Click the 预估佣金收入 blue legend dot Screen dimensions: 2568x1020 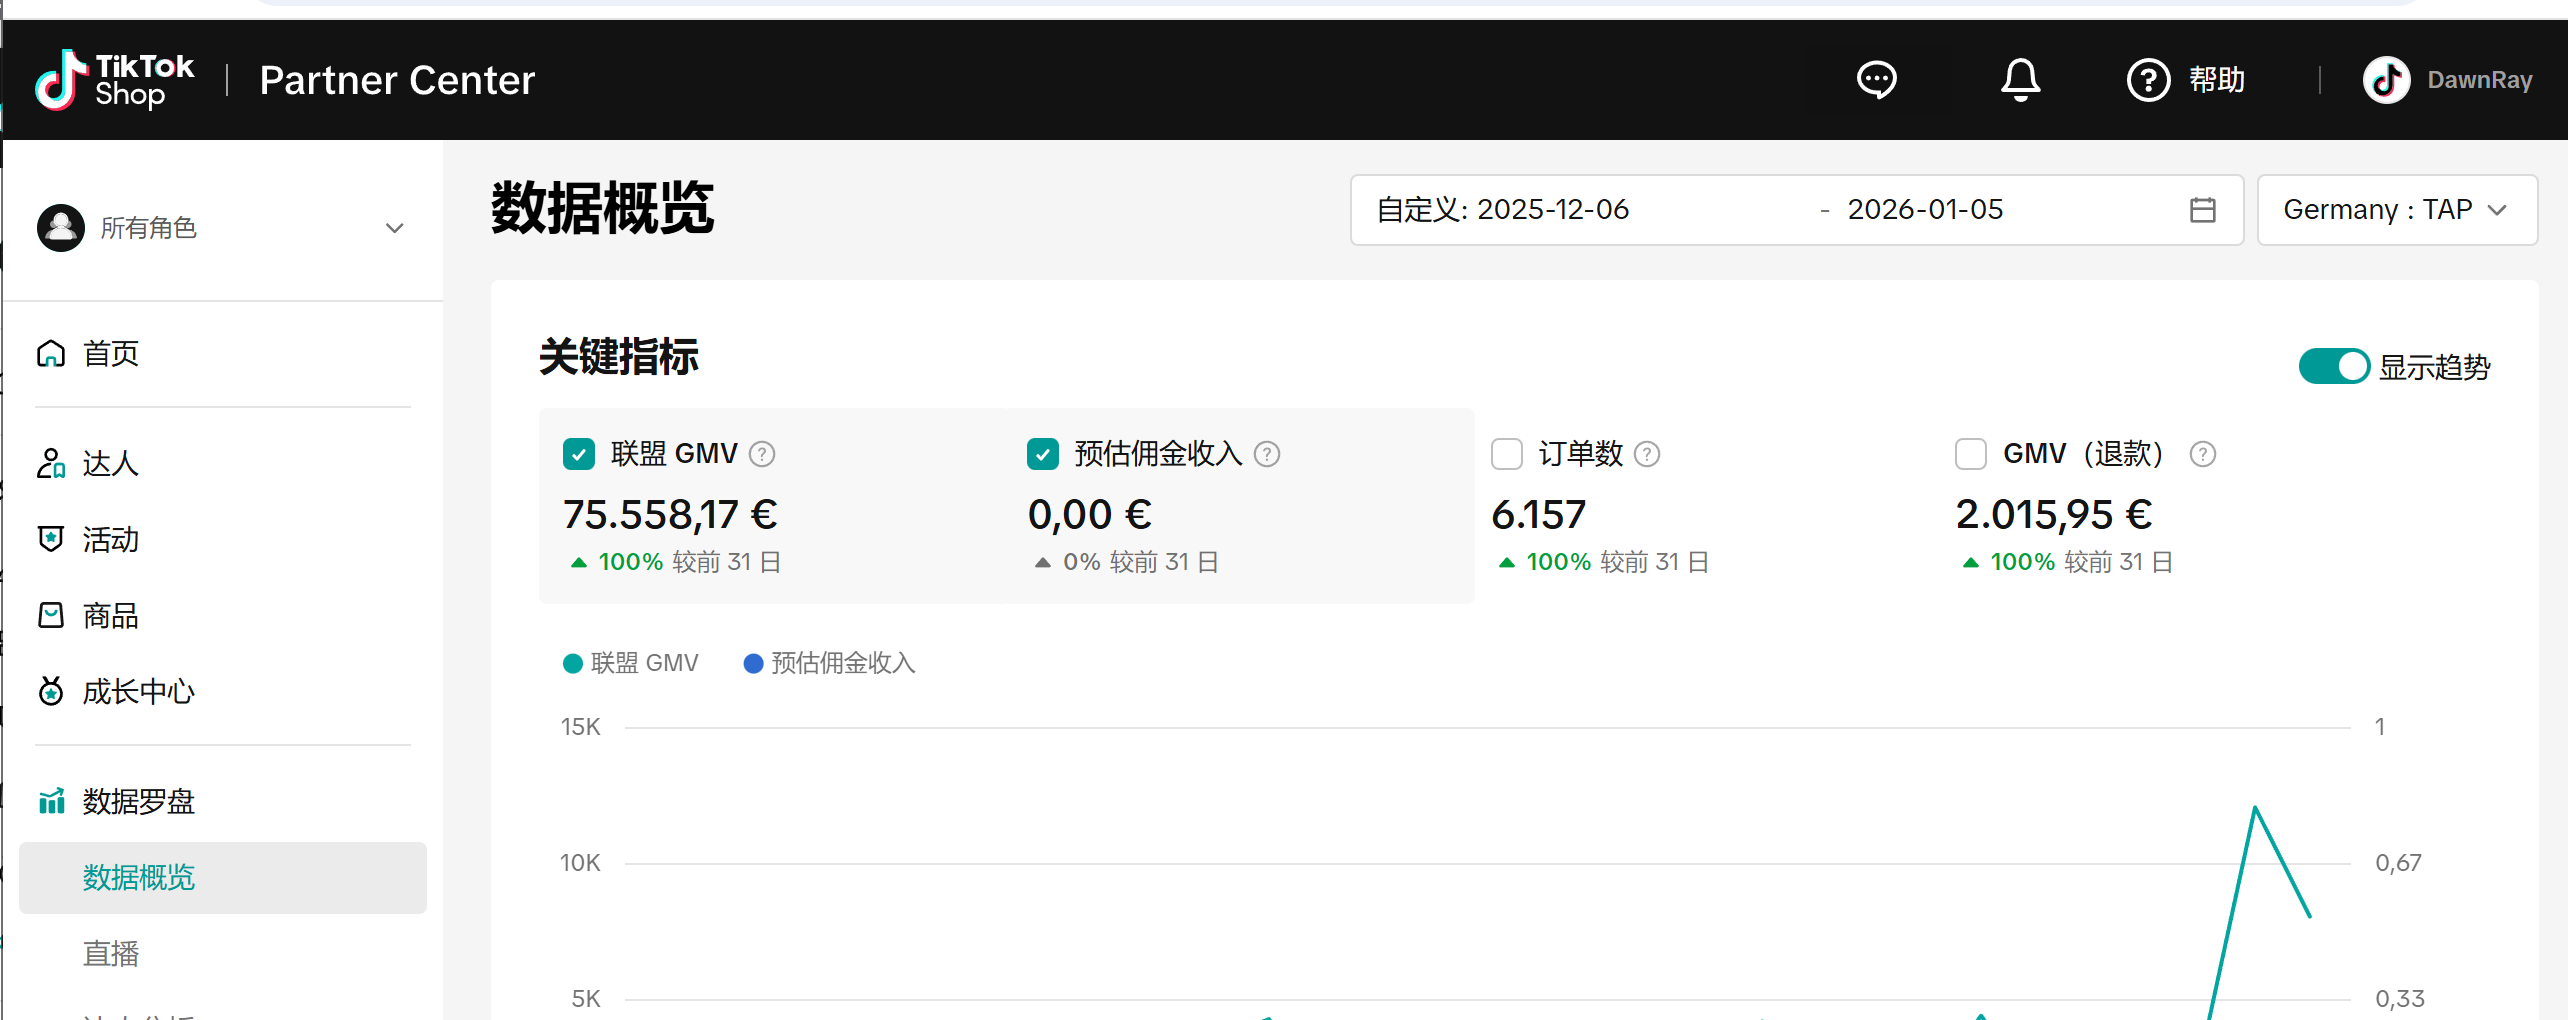click(x=753, y=663)
